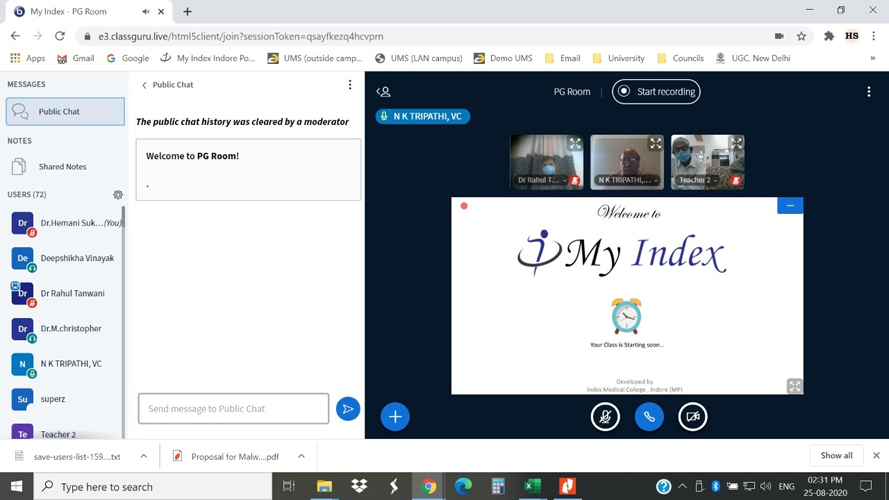Reload the page
Image resolution: width=889 pixels, height=500 pixels.
[x=60, y=36]
